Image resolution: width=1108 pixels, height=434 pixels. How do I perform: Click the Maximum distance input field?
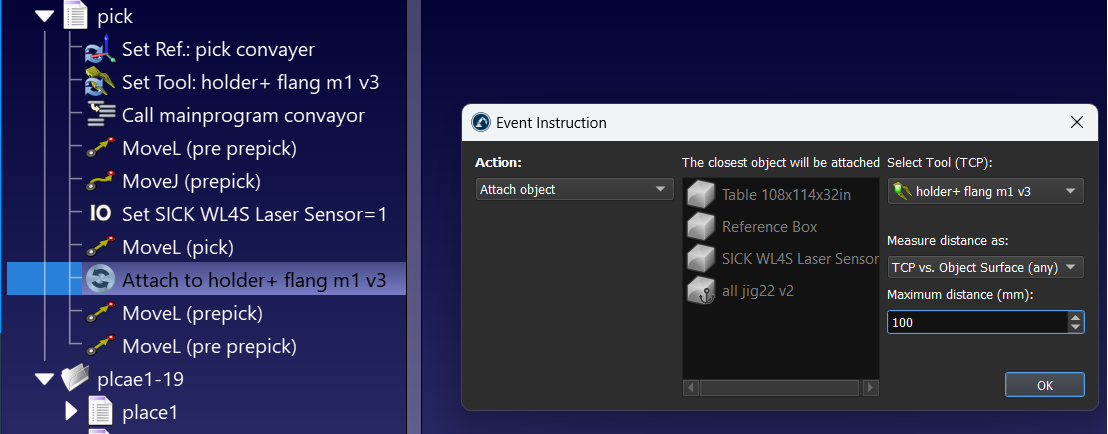[x=978, y=322]
